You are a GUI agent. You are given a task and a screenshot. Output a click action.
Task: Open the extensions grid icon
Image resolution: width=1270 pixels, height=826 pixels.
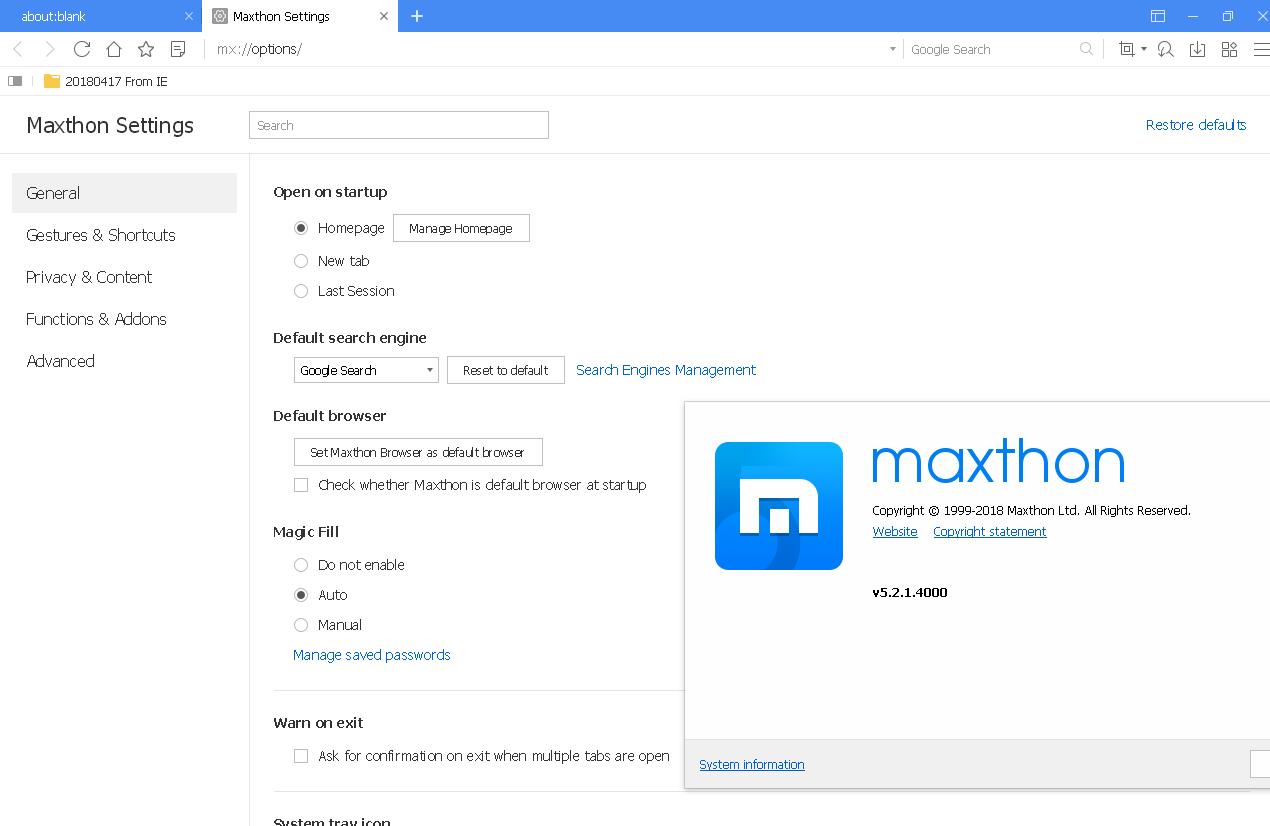[1229, 49]
